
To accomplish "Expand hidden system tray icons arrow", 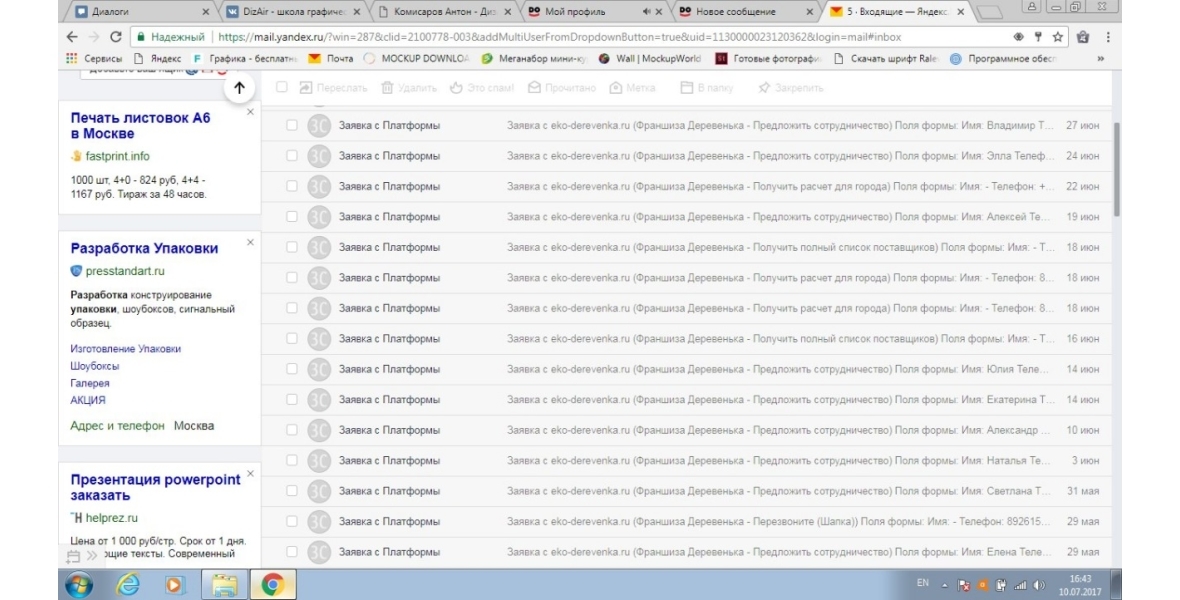I will click(x=944, y=585).
